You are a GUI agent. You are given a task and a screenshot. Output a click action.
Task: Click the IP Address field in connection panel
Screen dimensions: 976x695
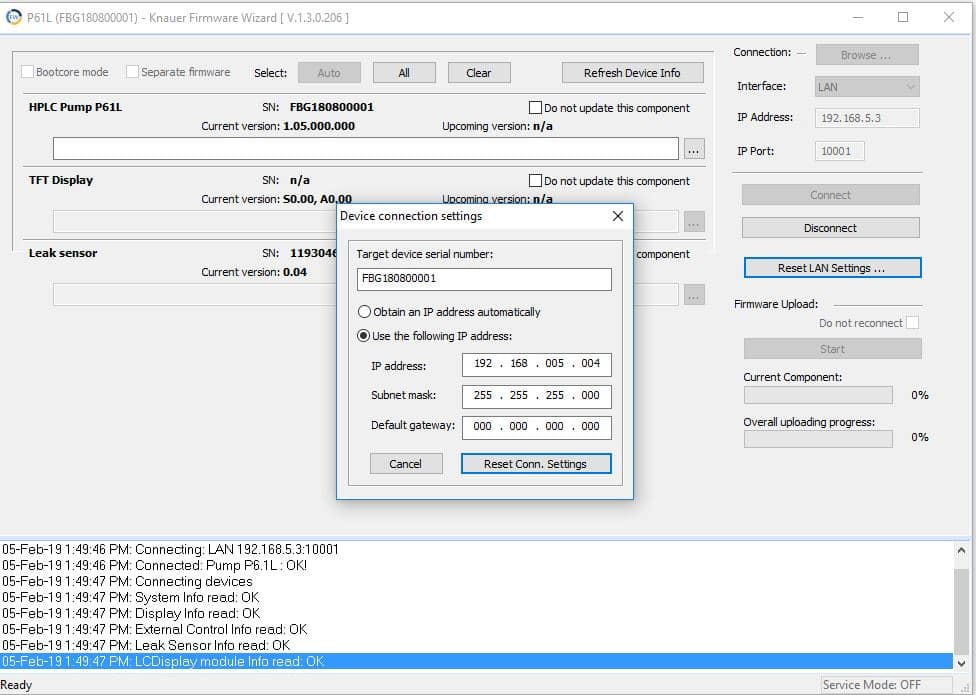pyautogui.click(x=867, y=118)
